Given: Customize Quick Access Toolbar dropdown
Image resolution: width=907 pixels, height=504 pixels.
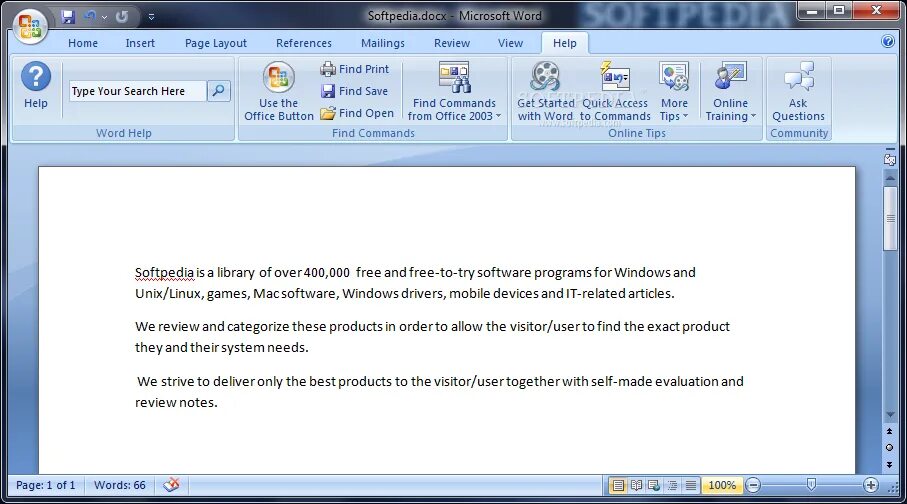Looking at the screenshot, I should [152, 17].
